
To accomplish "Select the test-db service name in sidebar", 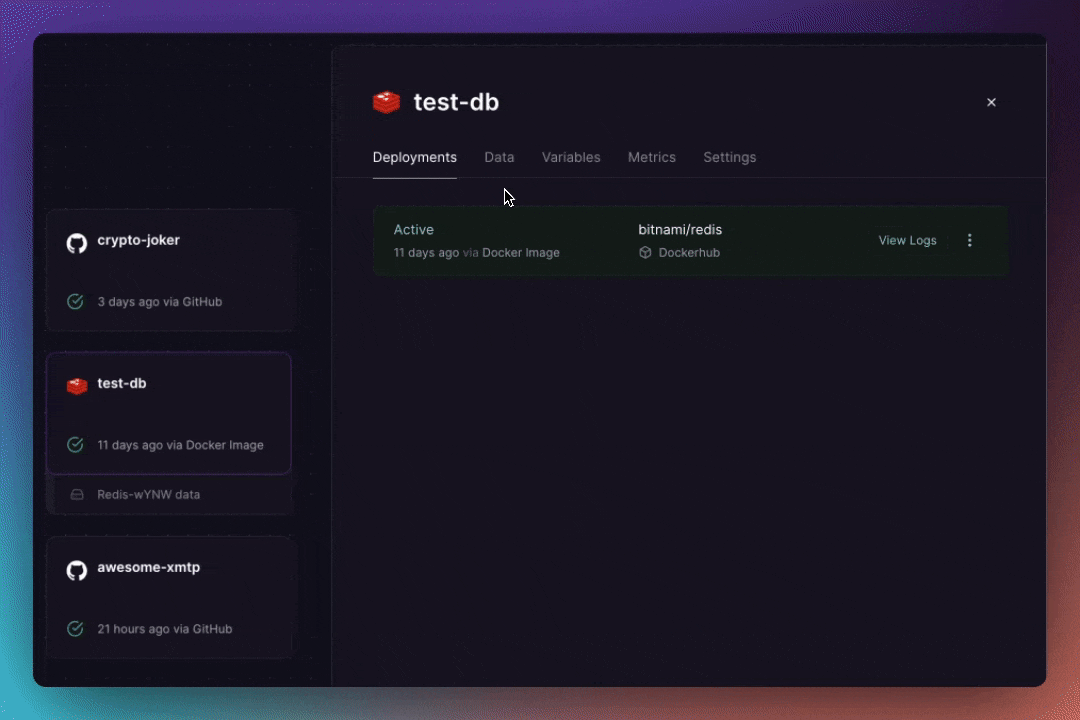I will (122, 384).
